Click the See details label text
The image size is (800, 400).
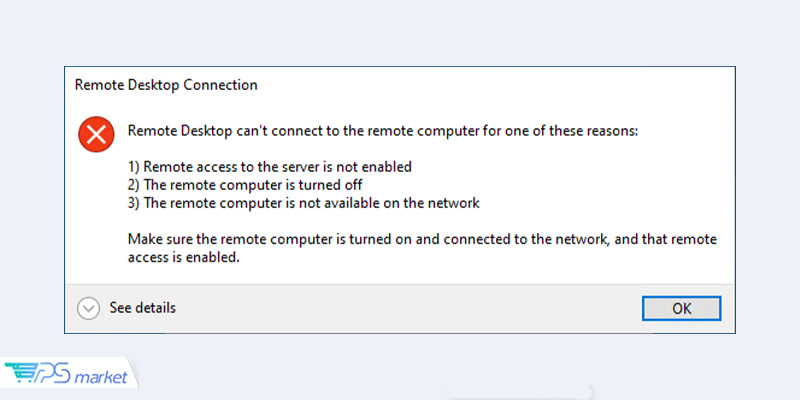tap(142, 308)
